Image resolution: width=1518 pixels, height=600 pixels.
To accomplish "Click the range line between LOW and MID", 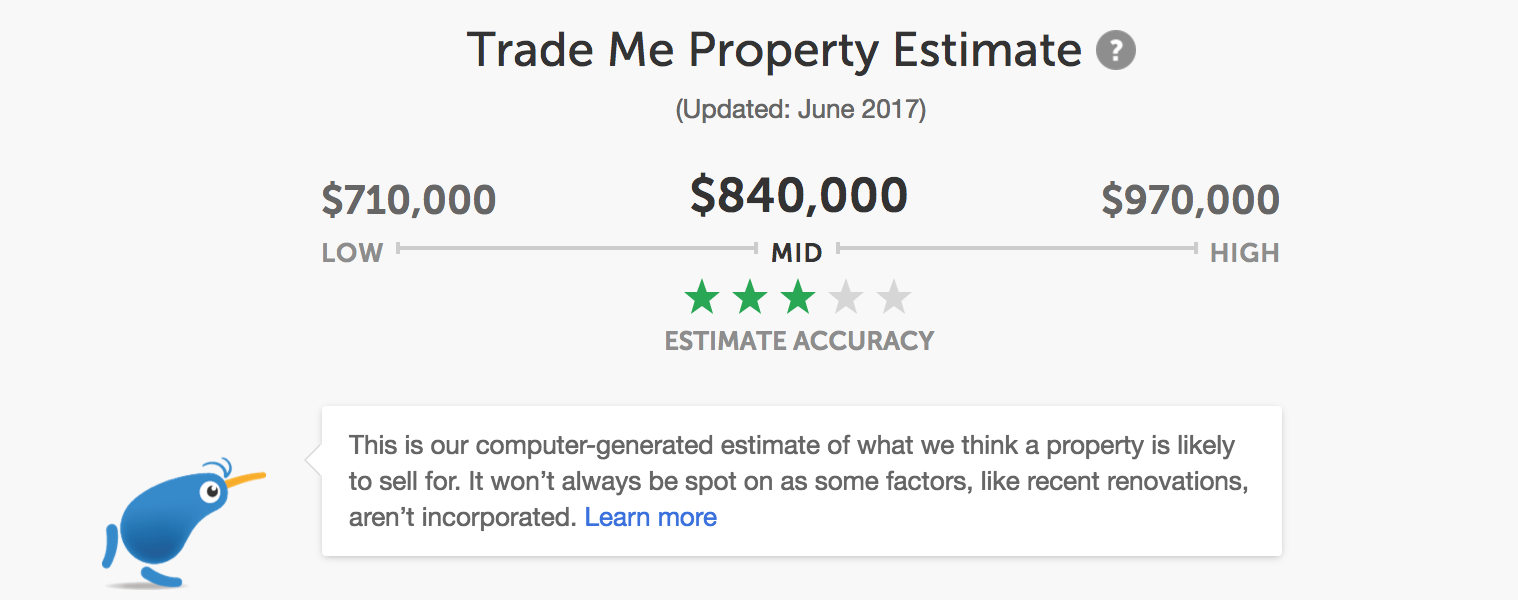I will pyautogui.click(x=577, y=248).
